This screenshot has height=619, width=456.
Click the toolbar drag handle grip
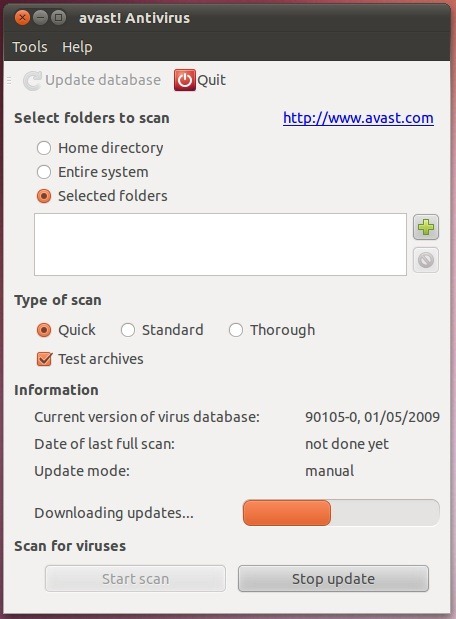click(x=9, y=81)
